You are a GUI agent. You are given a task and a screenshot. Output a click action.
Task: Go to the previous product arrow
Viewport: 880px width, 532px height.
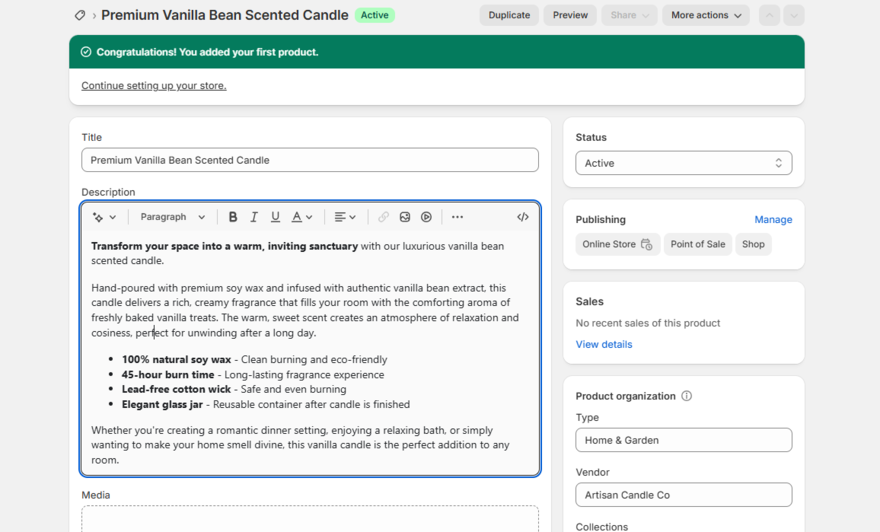coord(769,15)
